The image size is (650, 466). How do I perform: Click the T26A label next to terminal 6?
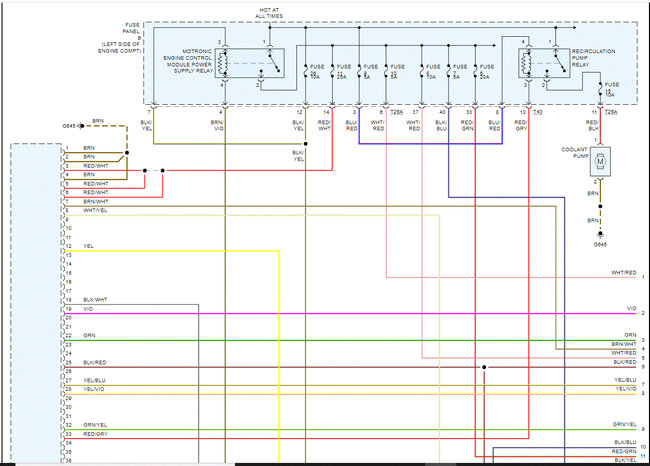[396, 112]
